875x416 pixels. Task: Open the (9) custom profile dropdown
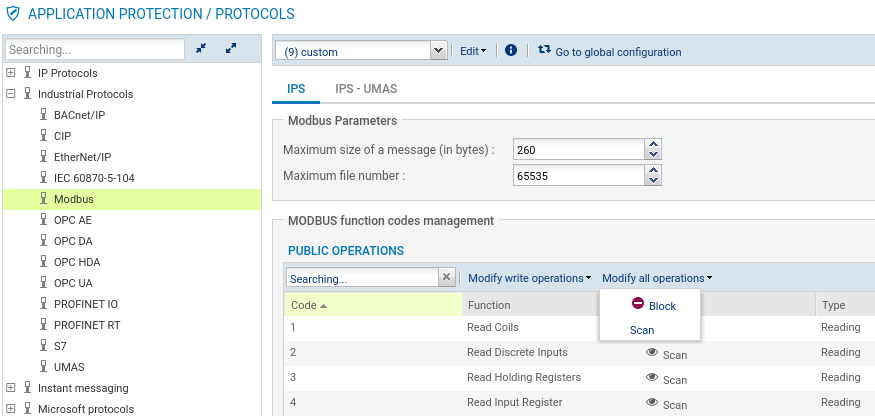click(438, 51)
